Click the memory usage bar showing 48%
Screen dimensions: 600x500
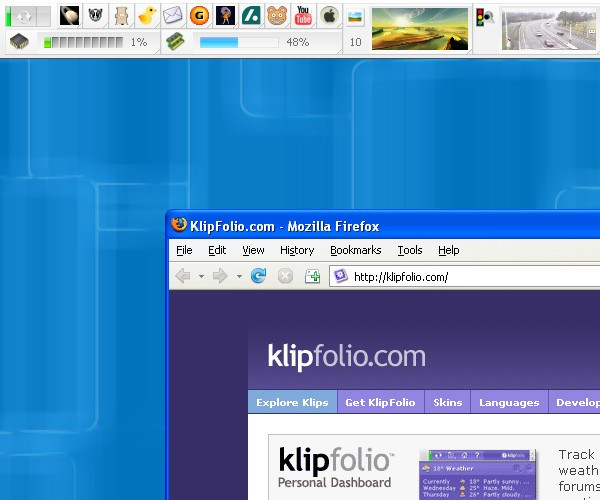(x=239, y=42)
